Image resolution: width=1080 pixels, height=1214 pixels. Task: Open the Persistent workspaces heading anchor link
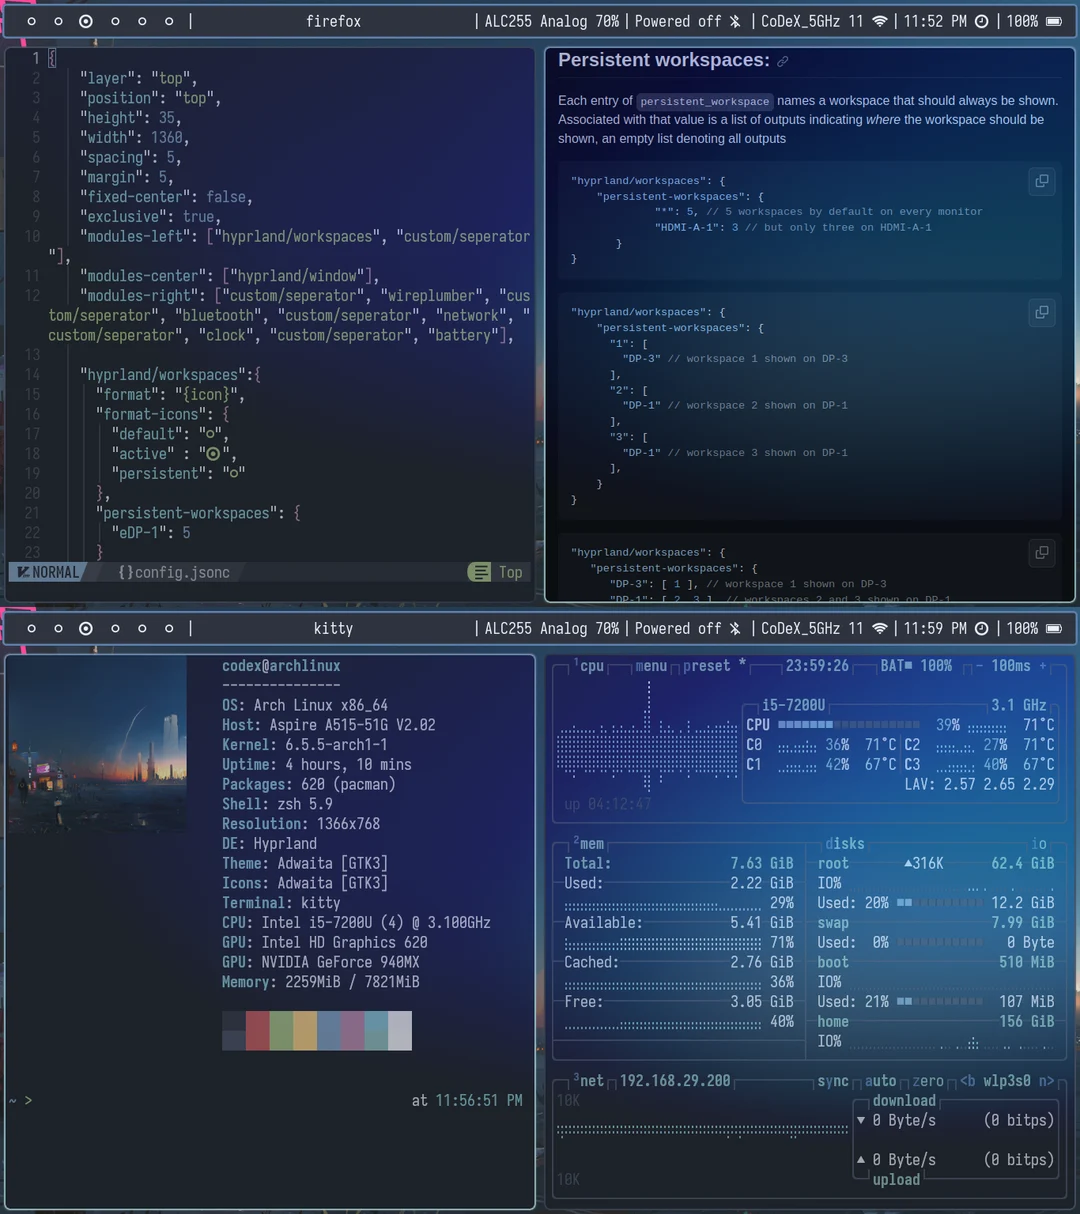(782, 60)
